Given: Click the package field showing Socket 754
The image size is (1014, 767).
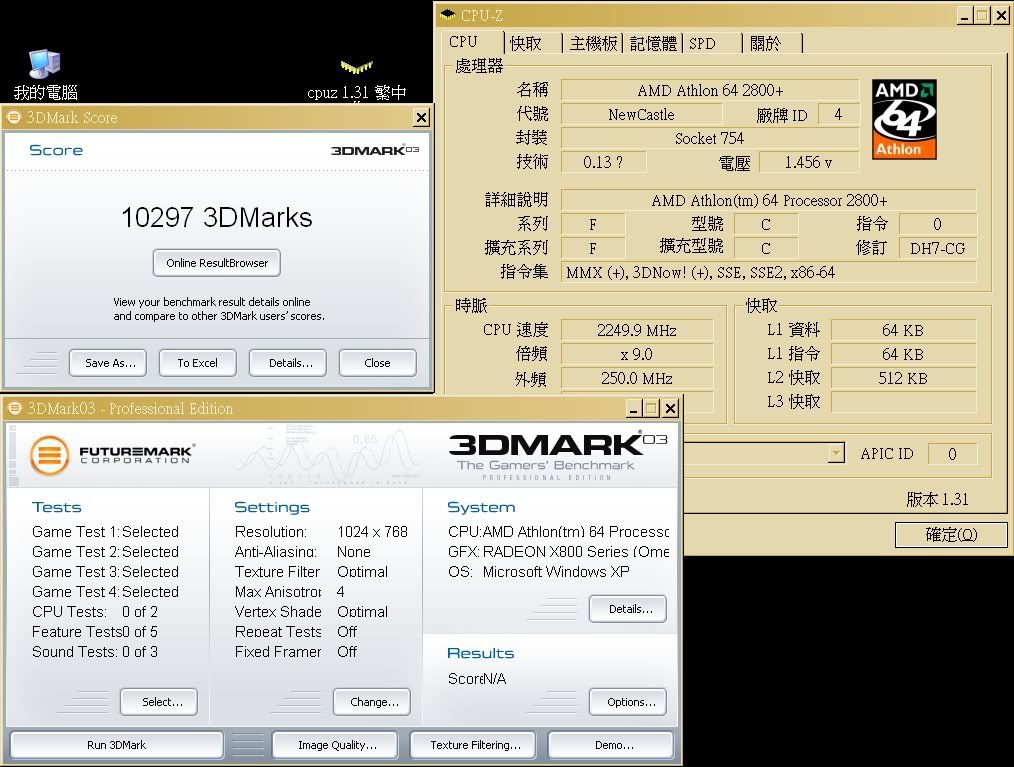Looking at the screenshot, I should 710,138.
